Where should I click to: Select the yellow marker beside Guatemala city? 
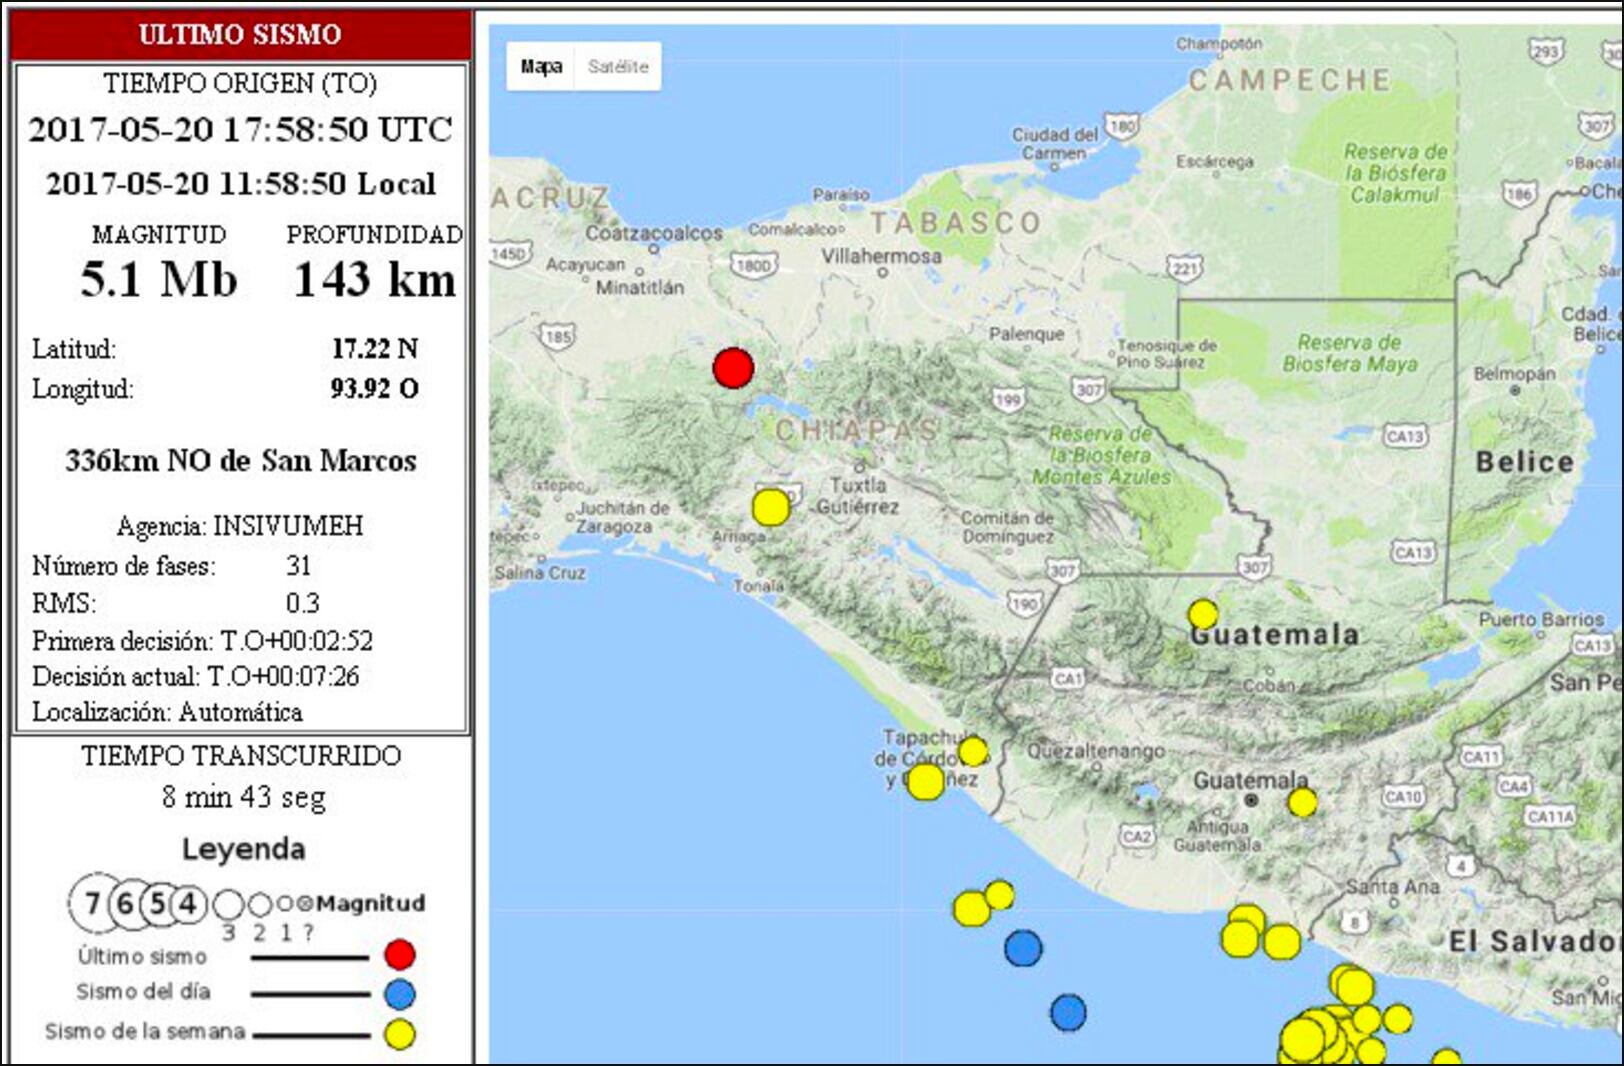[1302, 802]
